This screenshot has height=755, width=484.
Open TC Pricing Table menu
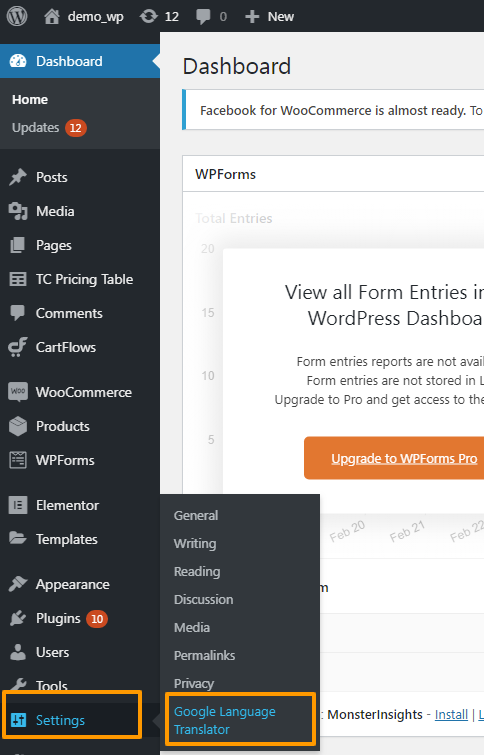point(84,279)
